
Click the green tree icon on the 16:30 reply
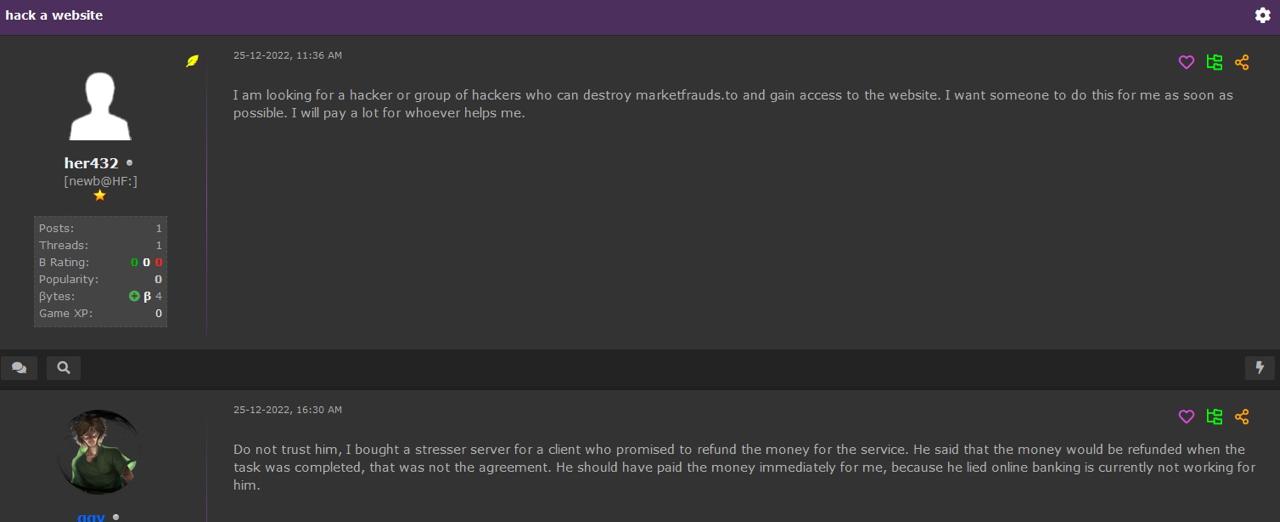pos(1214,416)
